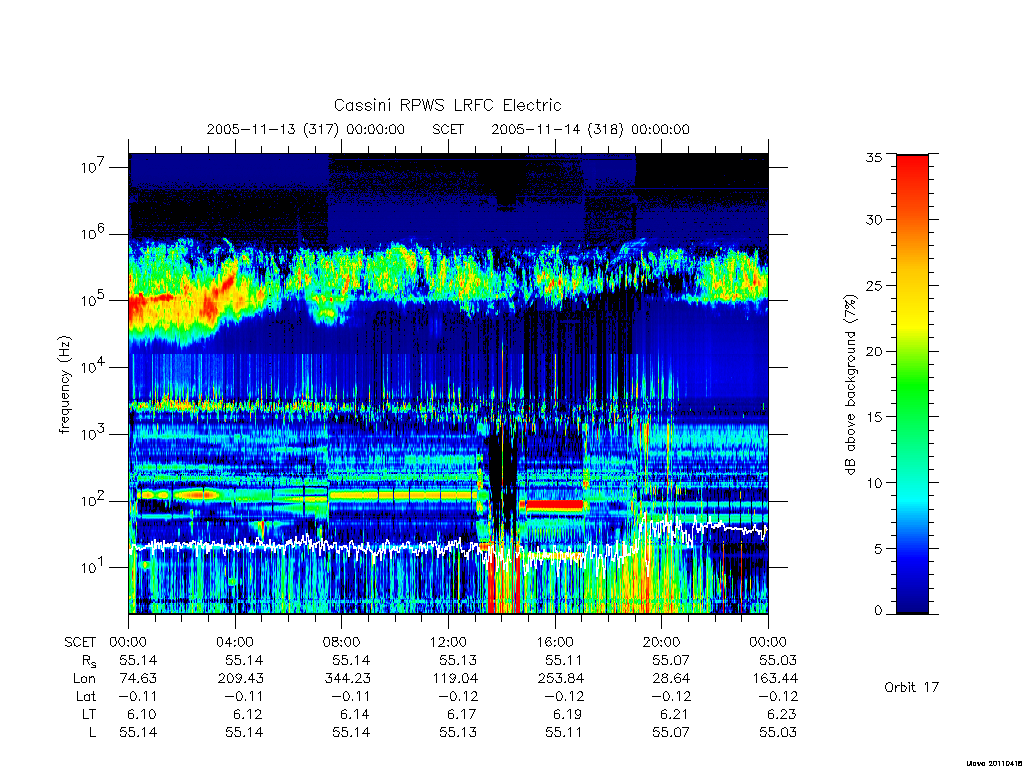The width and height of the screenshot is (1024, 768).
Task: Select the end date 2005-11-14 (318) header
Action: [590, 129]
